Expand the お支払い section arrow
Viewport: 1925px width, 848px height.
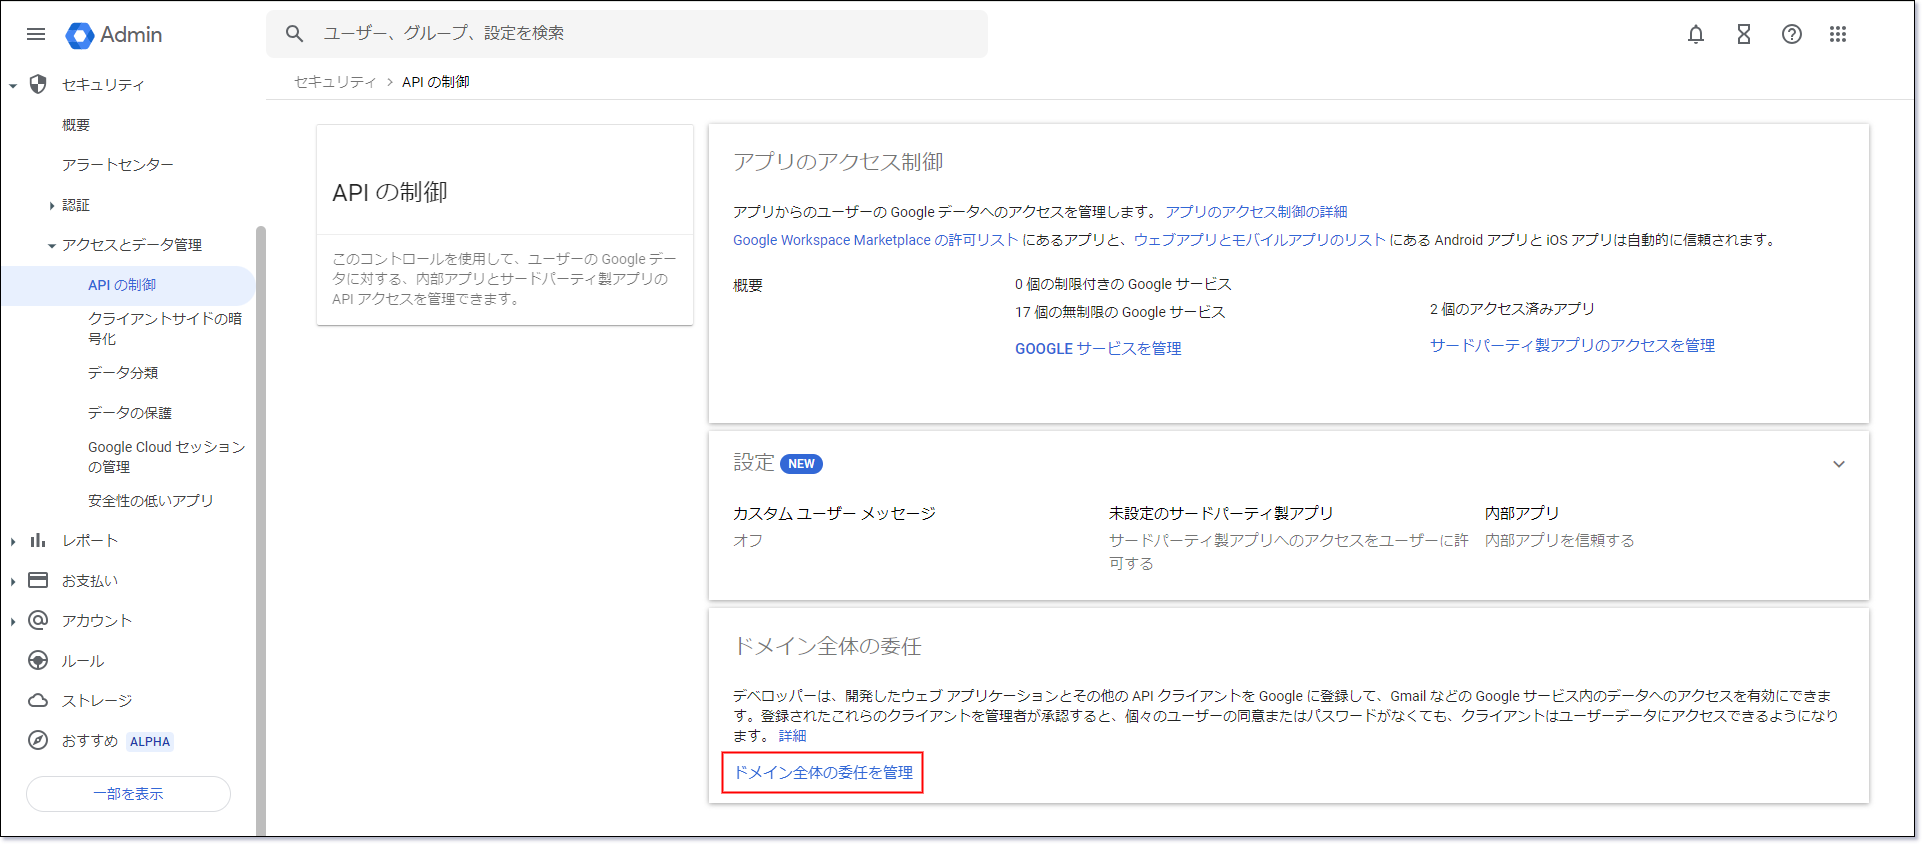pyautogui.click(x=13, y=581)
